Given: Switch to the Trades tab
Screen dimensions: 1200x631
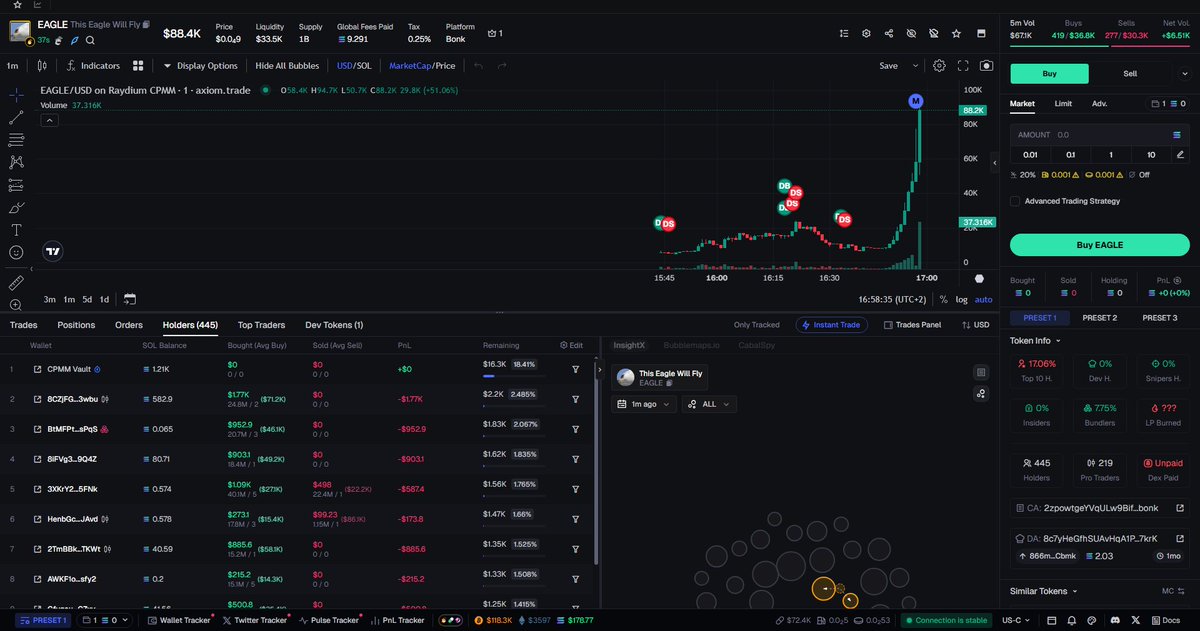Looking at the screenshot, I should click(23, 325).
